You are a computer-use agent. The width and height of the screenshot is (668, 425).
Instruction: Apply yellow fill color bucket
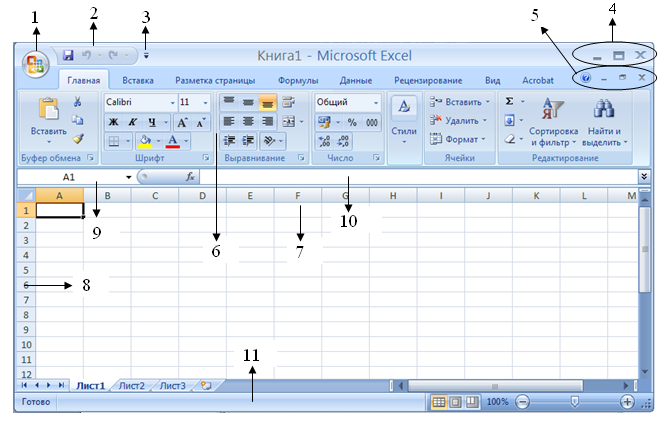145,141
